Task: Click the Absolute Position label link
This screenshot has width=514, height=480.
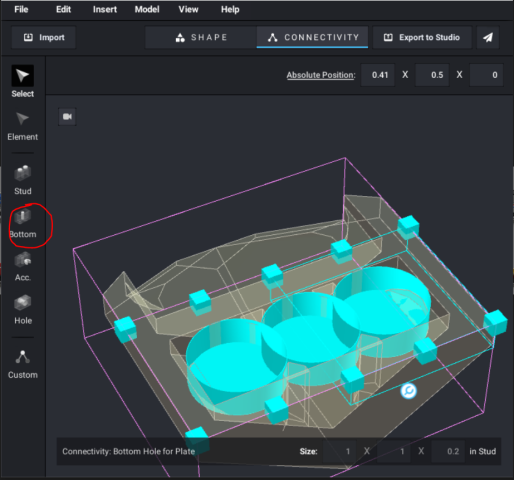Action: pyautogui.click(x=321, y=75)
